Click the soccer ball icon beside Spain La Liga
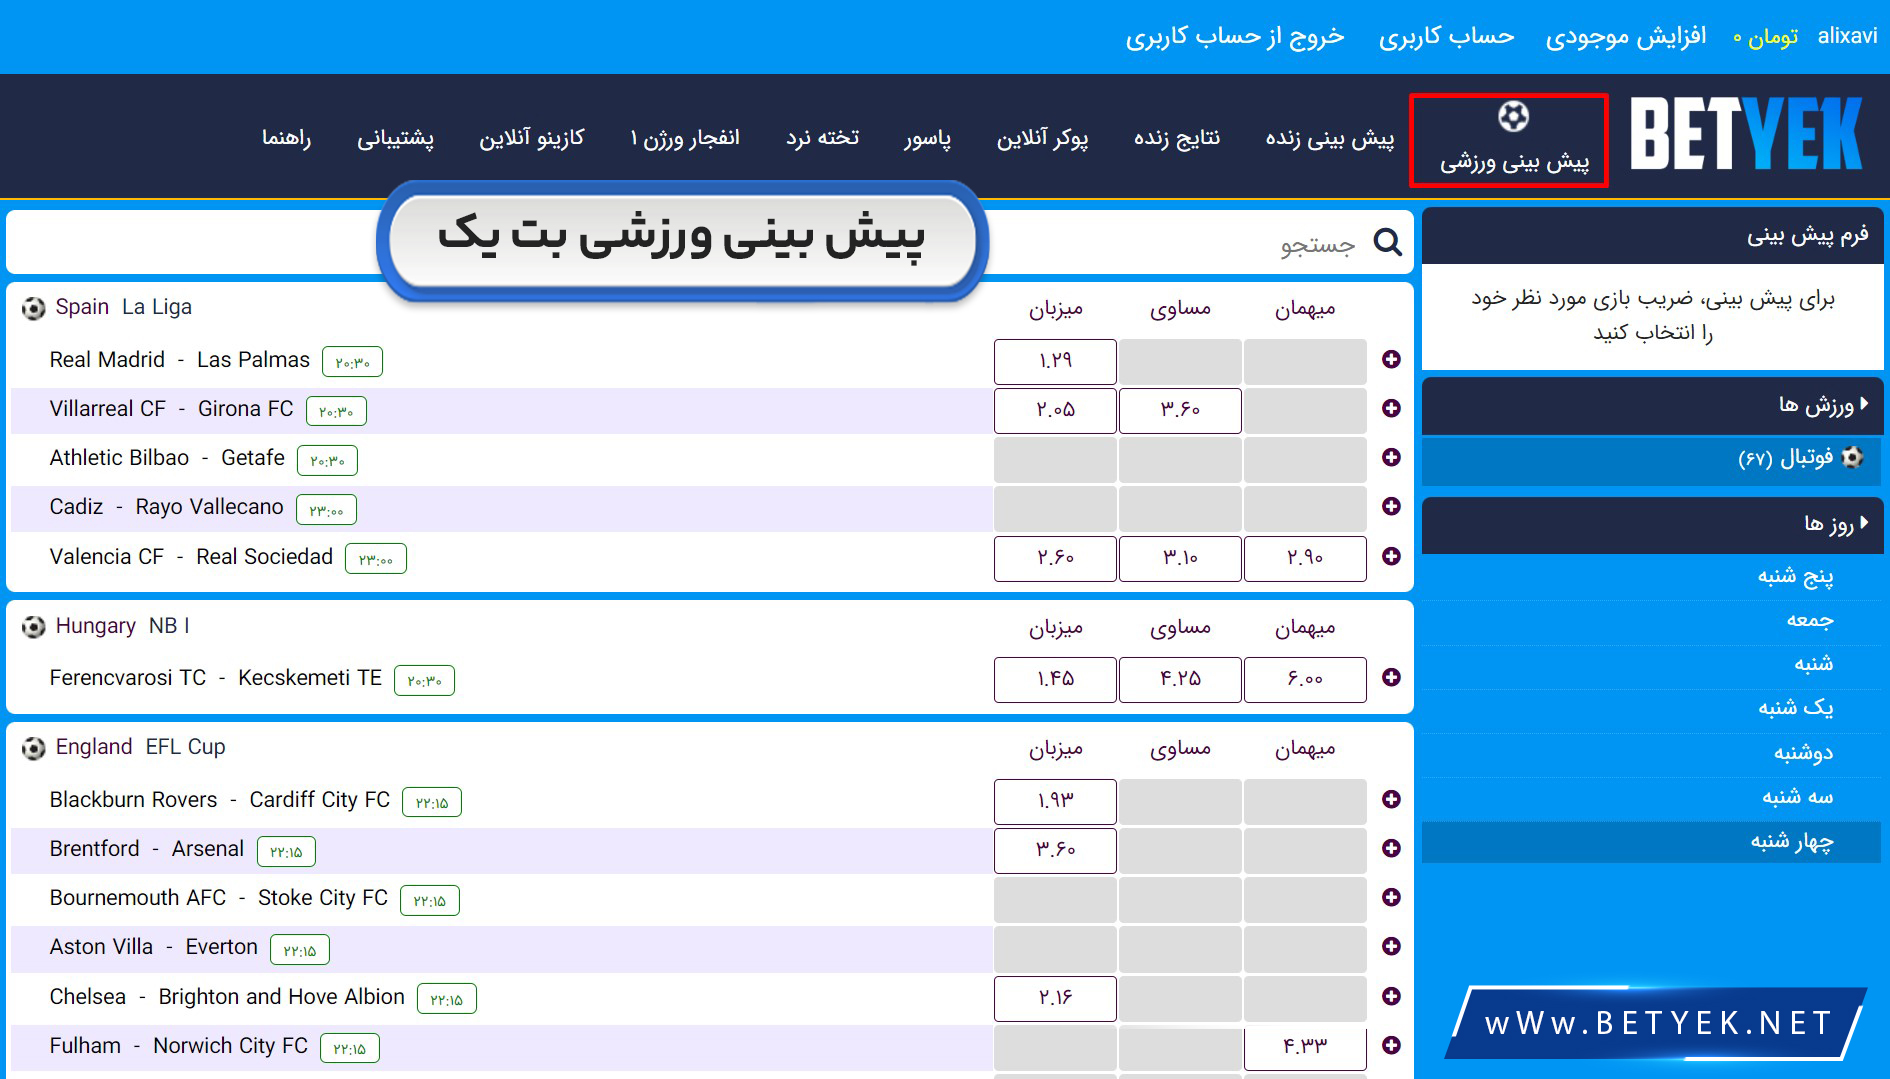The height and width of the screenshot is (1079, 1890). tap(34, 308)
